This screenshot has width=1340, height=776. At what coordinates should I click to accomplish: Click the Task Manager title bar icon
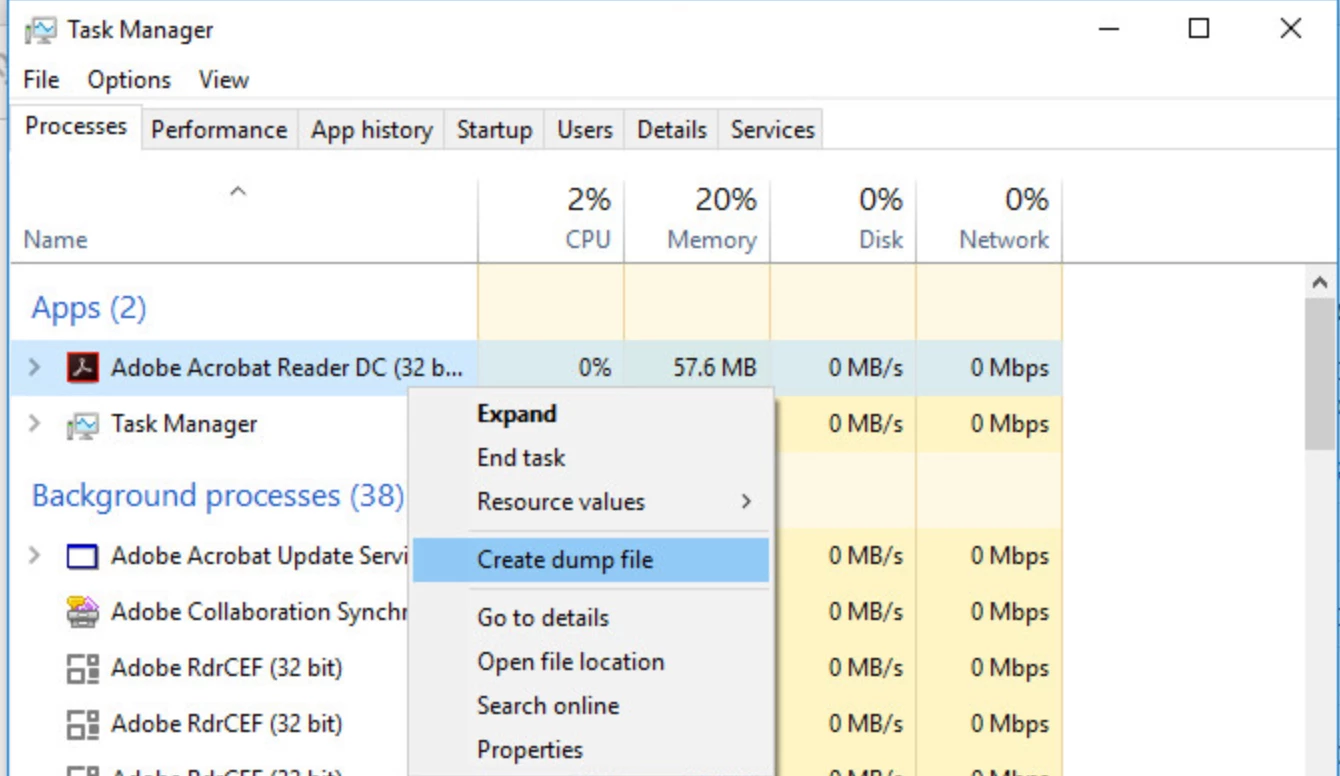pyautogui.click(x=41, y=31)
